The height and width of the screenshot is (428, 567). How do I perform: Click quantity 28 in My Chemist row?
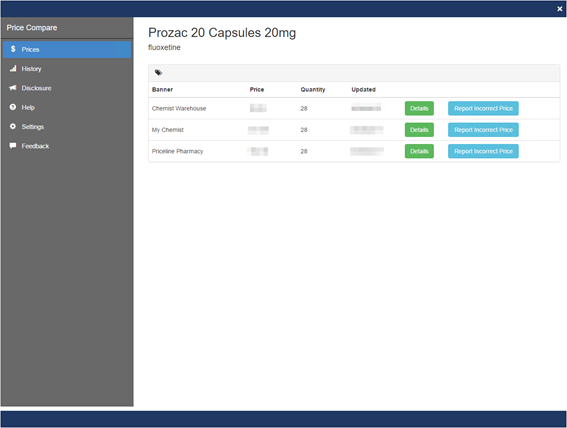click(x=304, y=130)
